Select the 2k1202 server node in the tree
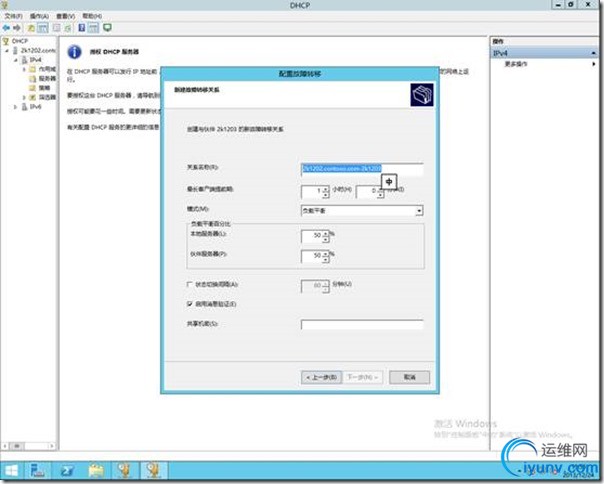 click(35, 50)
